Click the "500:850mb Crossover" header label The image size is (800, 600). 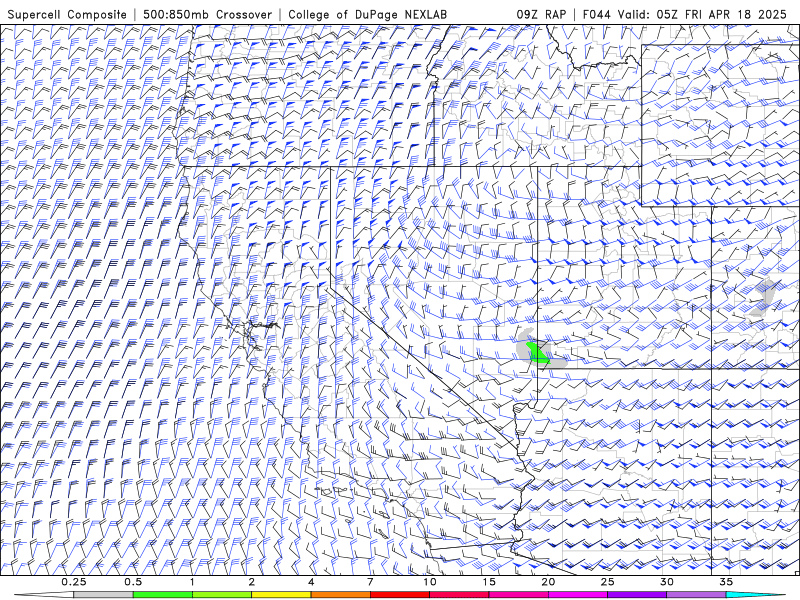(x=208, y=14)
